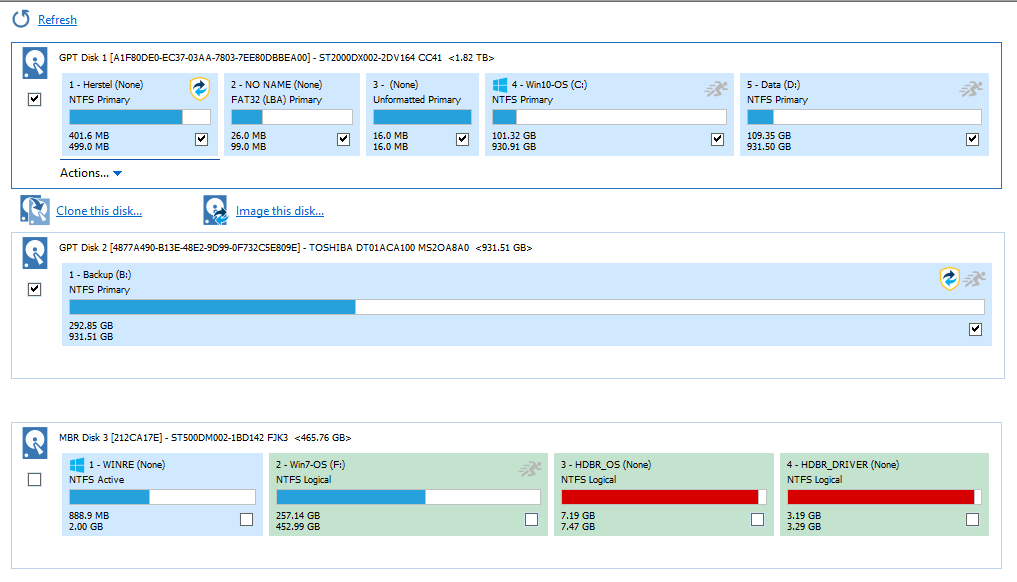Viewport: 1017px width, 582px height.
Task: Open the Refresh link
Action: [x=57, y=20]
